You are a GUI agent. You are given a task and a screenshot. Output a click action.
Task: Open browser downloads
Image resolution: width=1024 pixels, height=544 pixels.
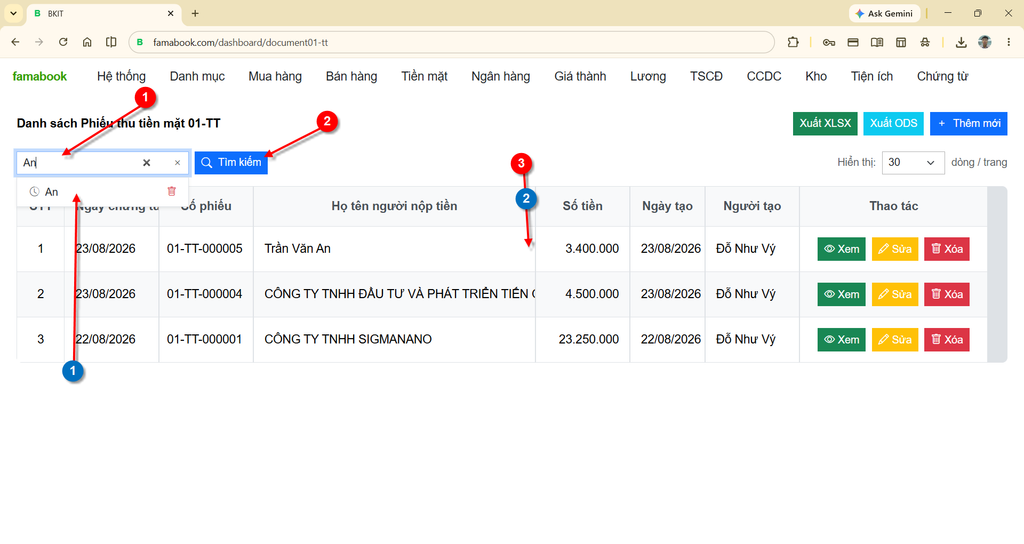point(961,42)
